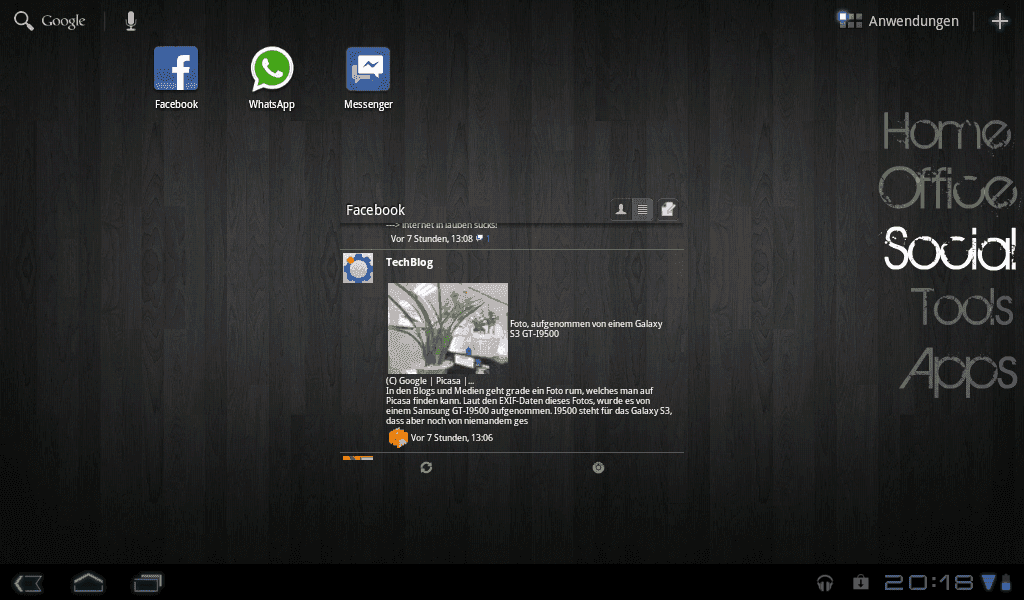The image size is (1024, 600).
Task: Click the Wi-Fi signal status icon
Action: point(989,582)
